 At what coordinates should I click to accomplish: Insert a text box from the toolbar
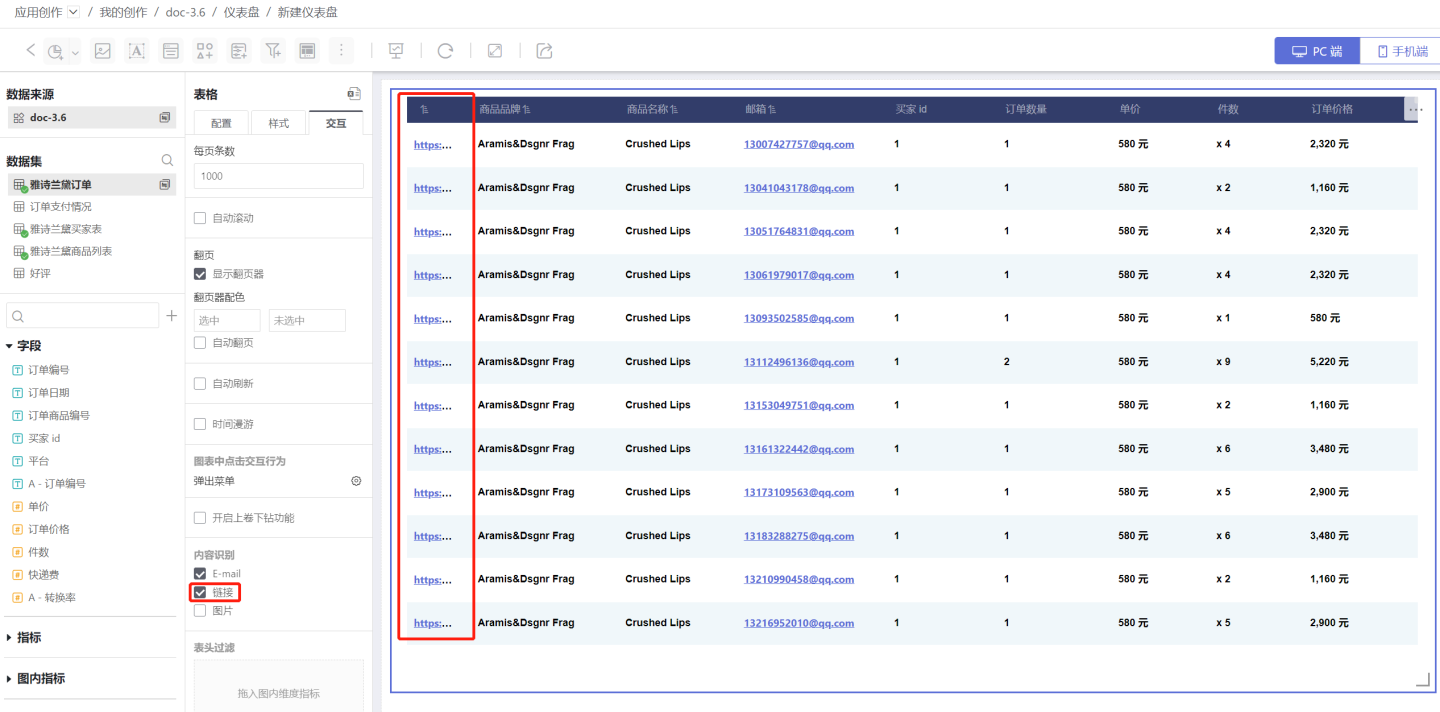tap(137, 51)
